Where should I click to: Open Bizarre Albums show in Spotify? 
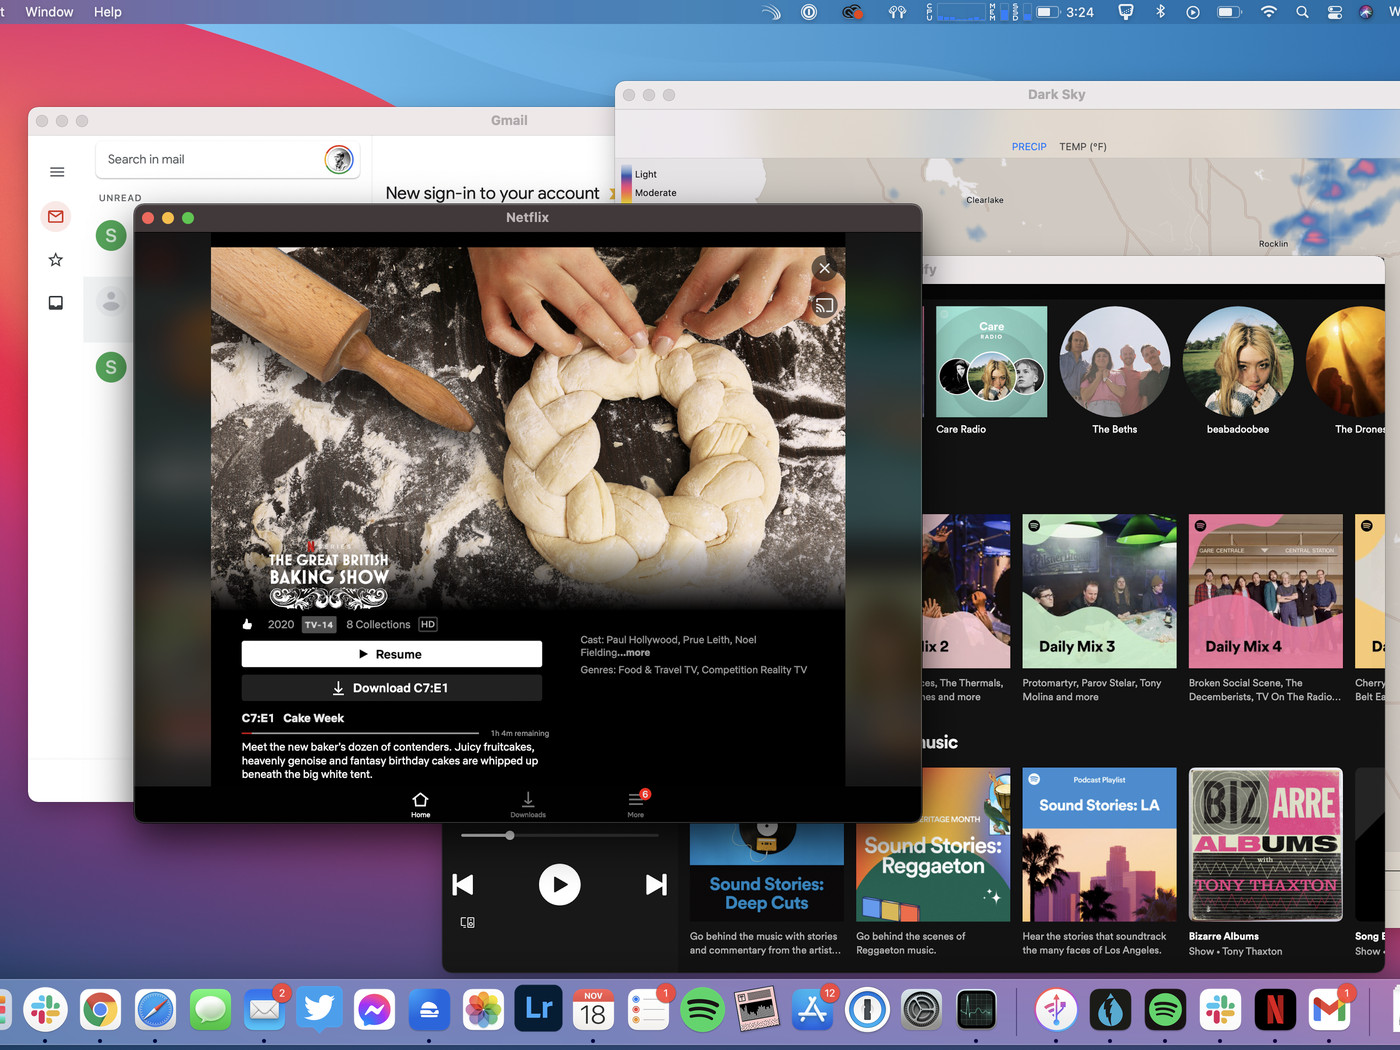1266,845
